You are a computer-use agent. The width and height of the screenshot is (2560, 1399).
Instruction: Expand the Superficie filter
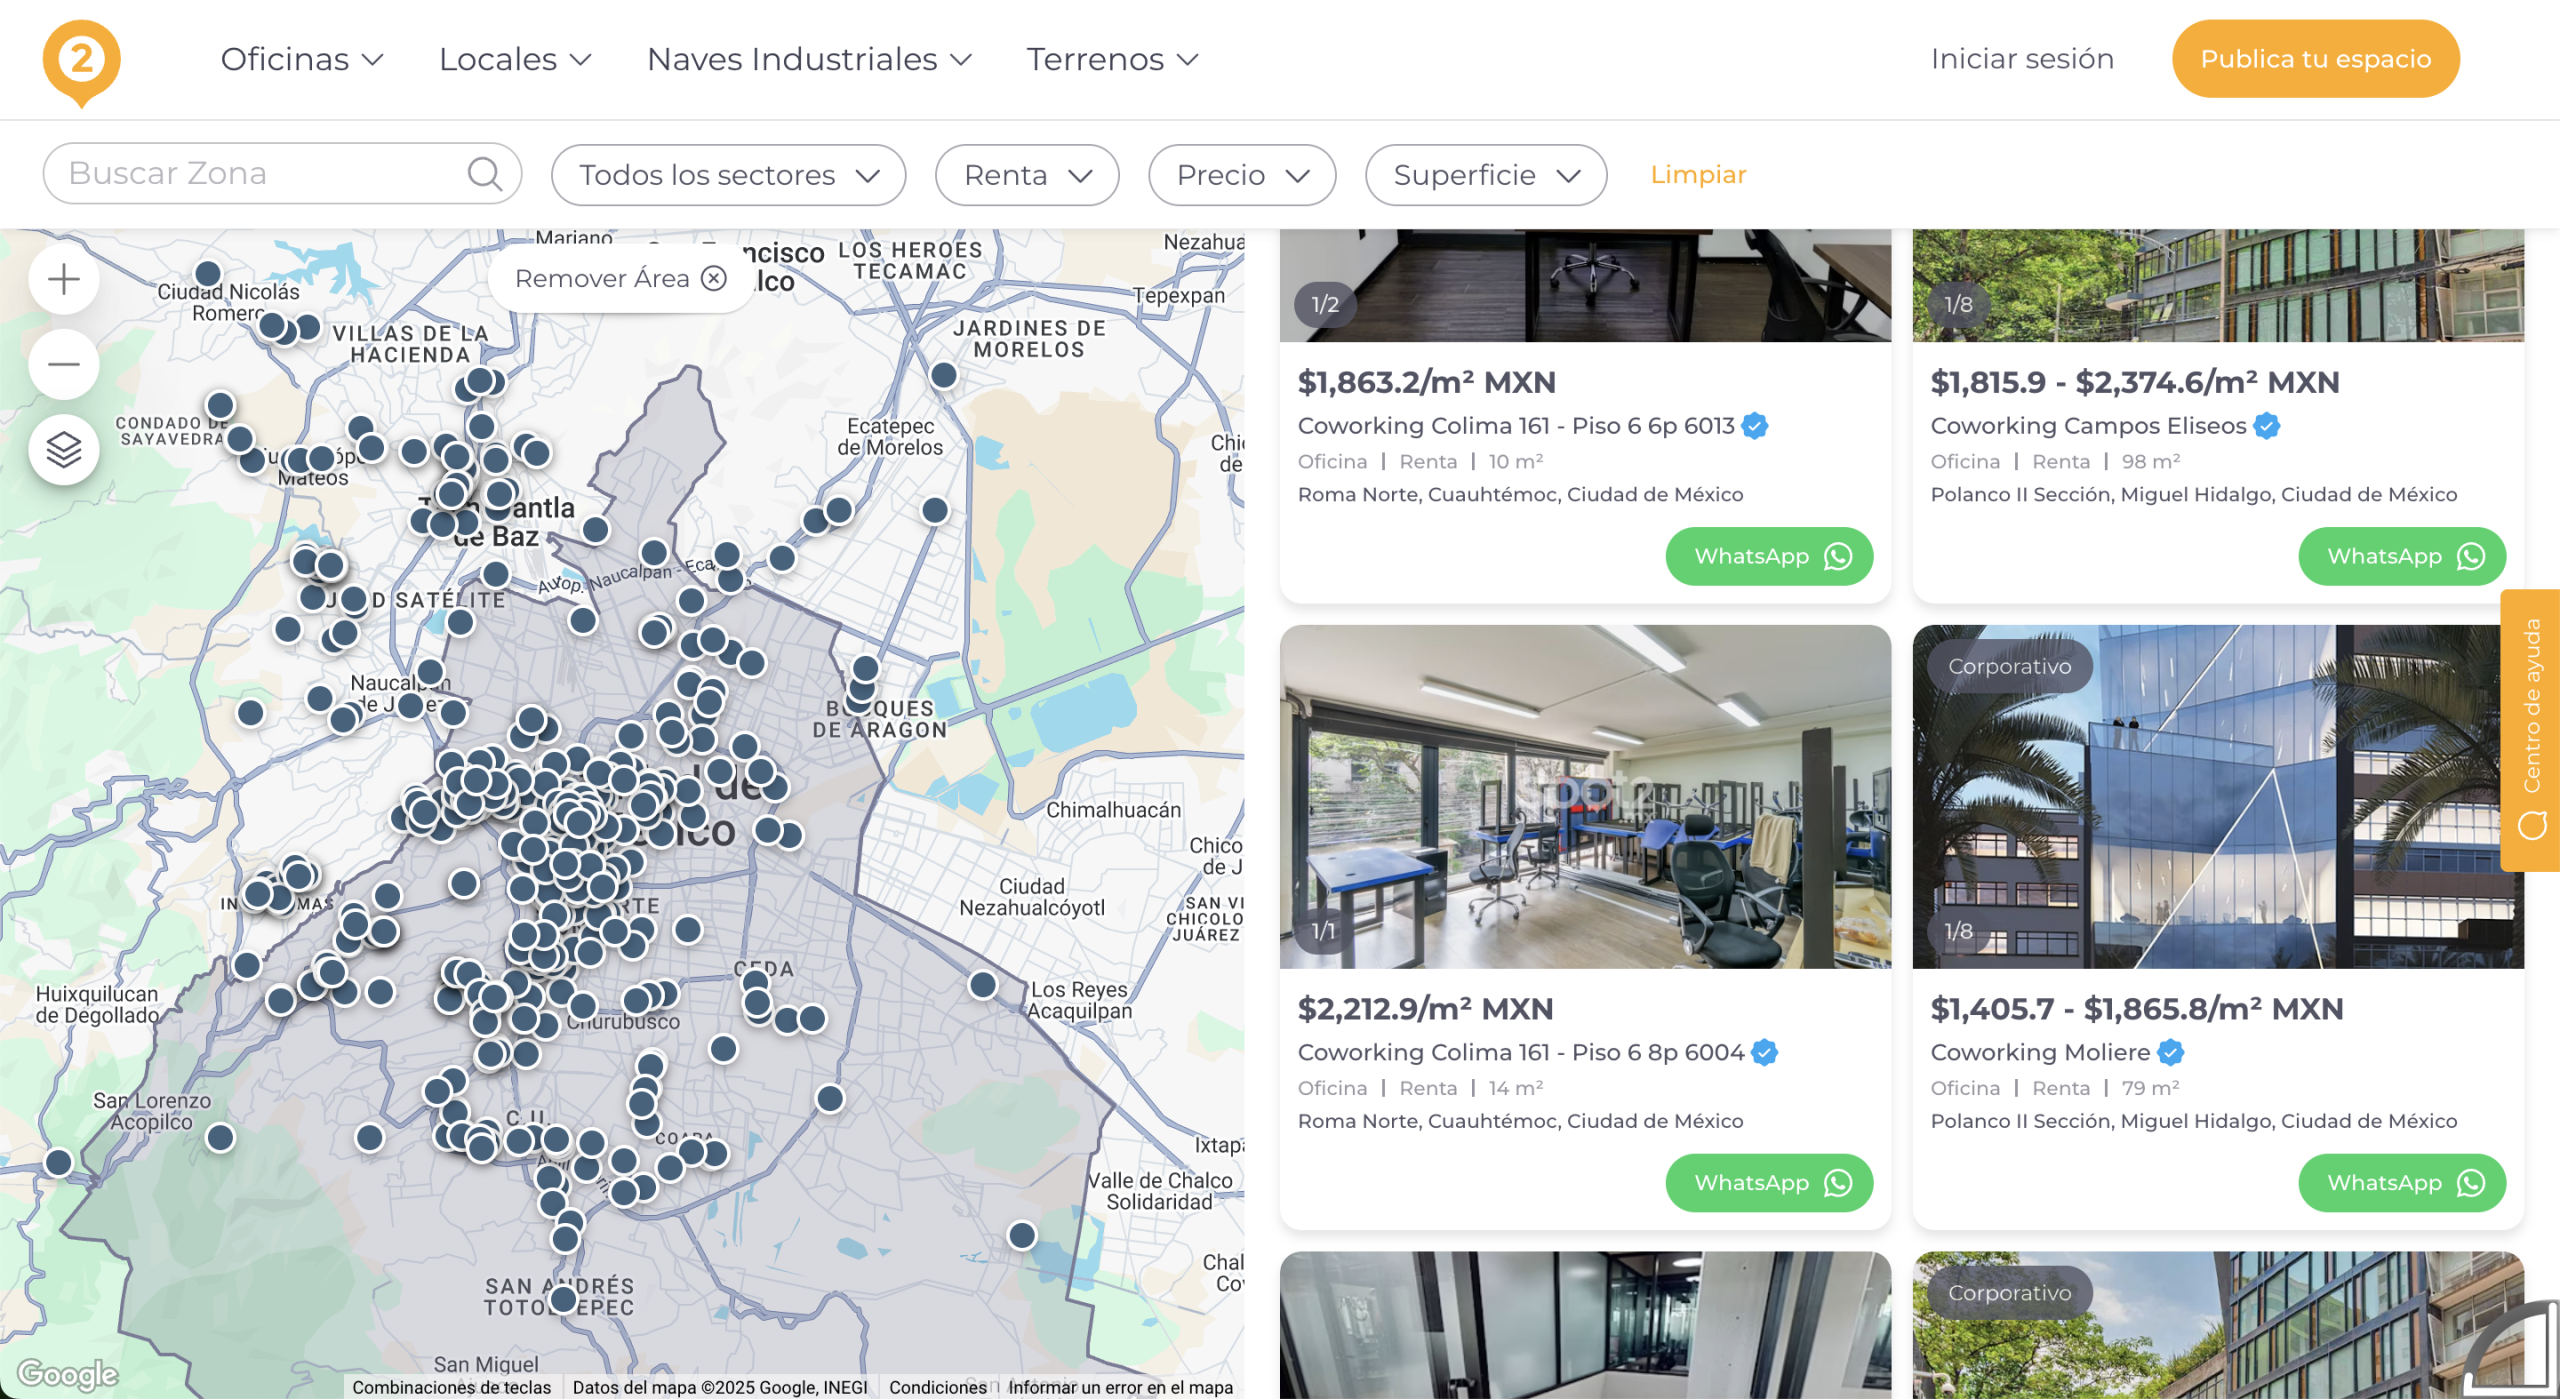(x=1486, y=175)
